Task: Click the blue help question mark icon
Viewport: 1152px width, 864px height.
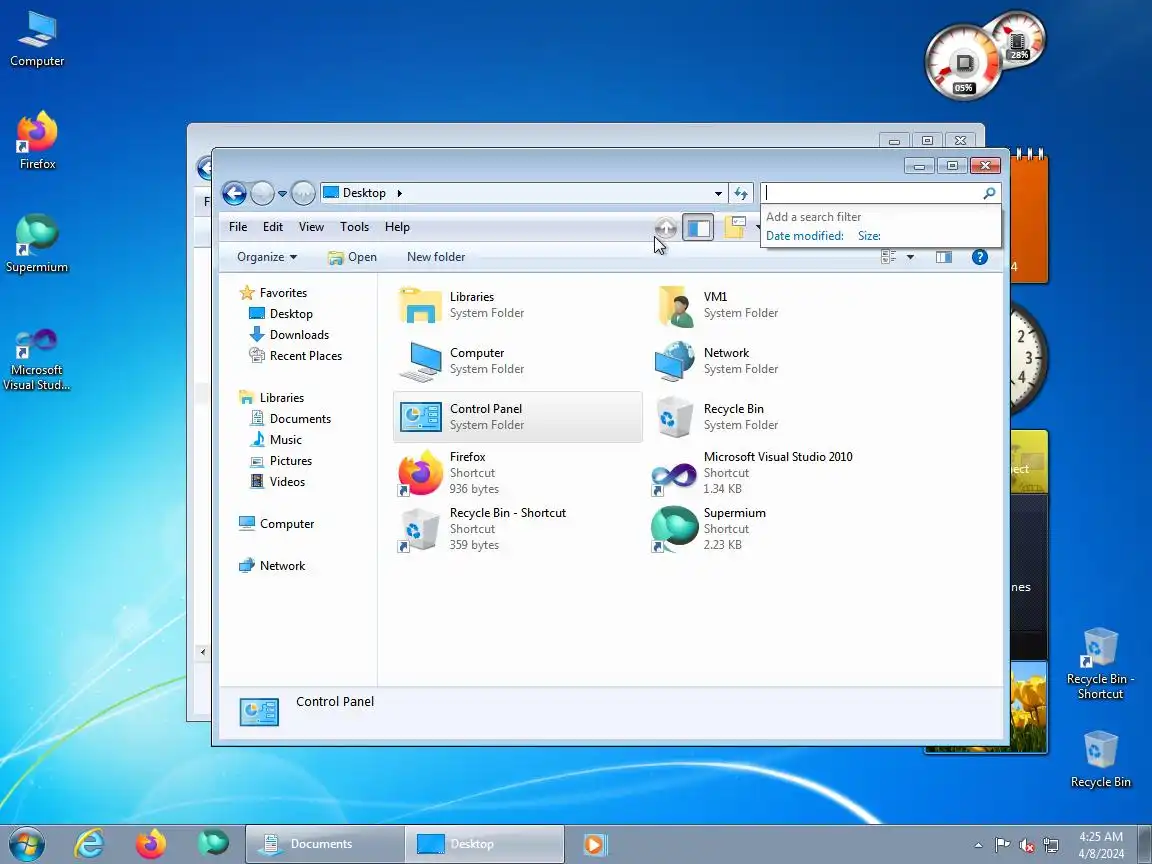Action: [x=979, y=257]
